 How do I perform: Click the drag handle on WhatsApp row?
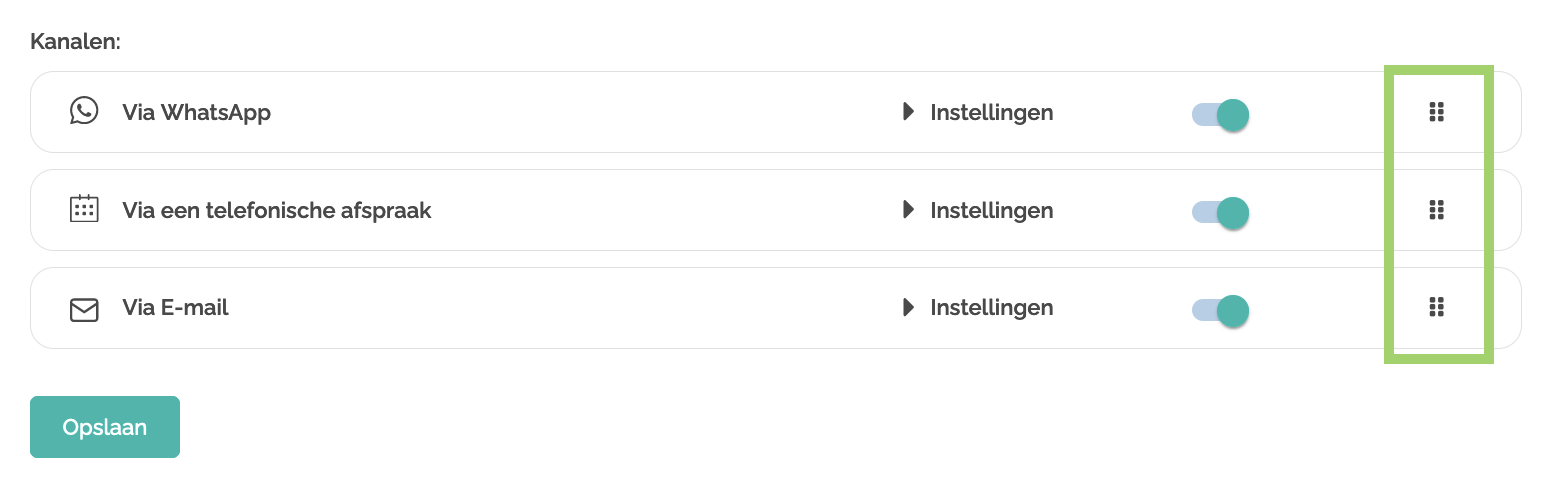1436,112
